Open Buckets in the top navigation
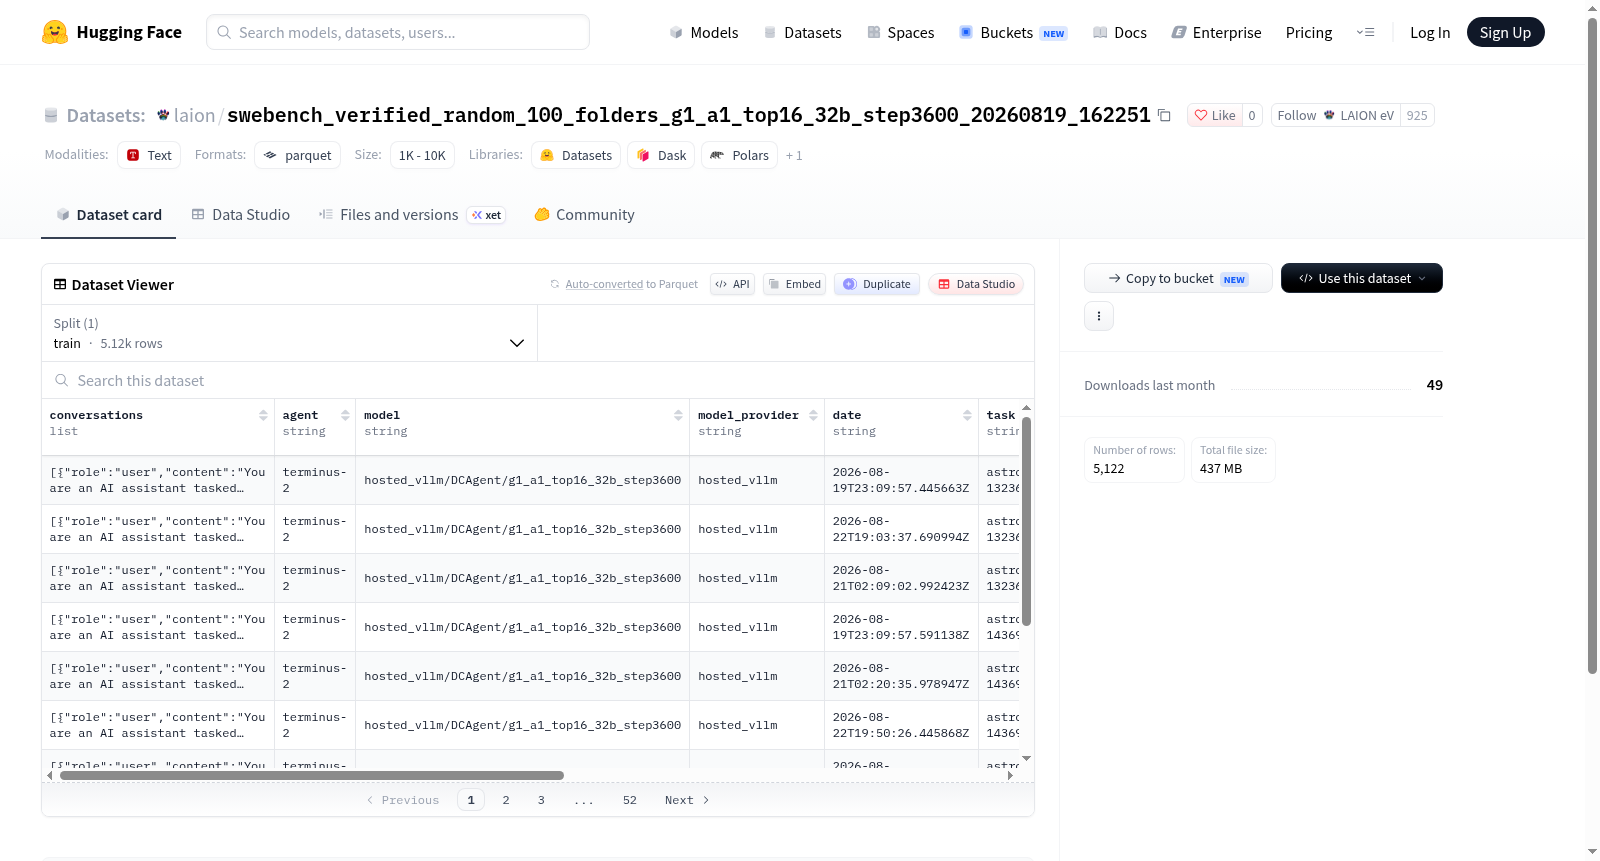Image resolution: width=1600 pixels, height=861 pixels. click(1013, 32)
